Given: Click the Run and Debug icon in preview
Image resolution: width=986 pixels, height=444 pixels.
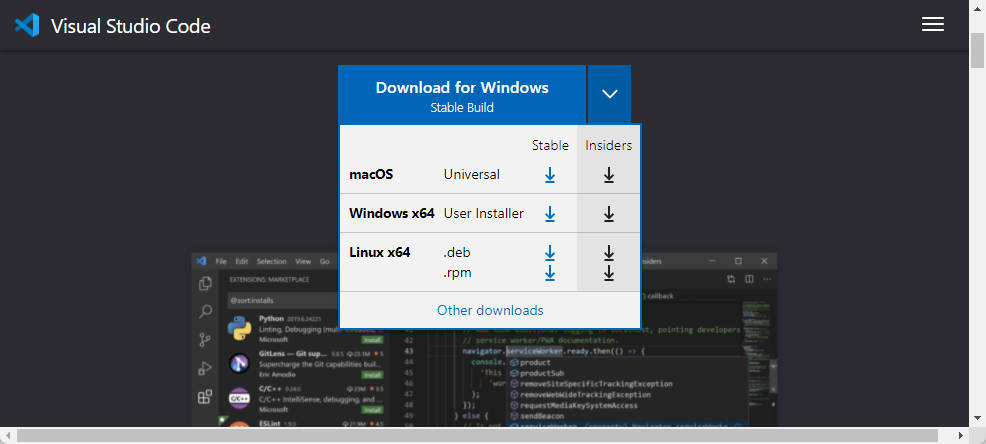Looking at the screenshot, I should [x=205, y=369].
